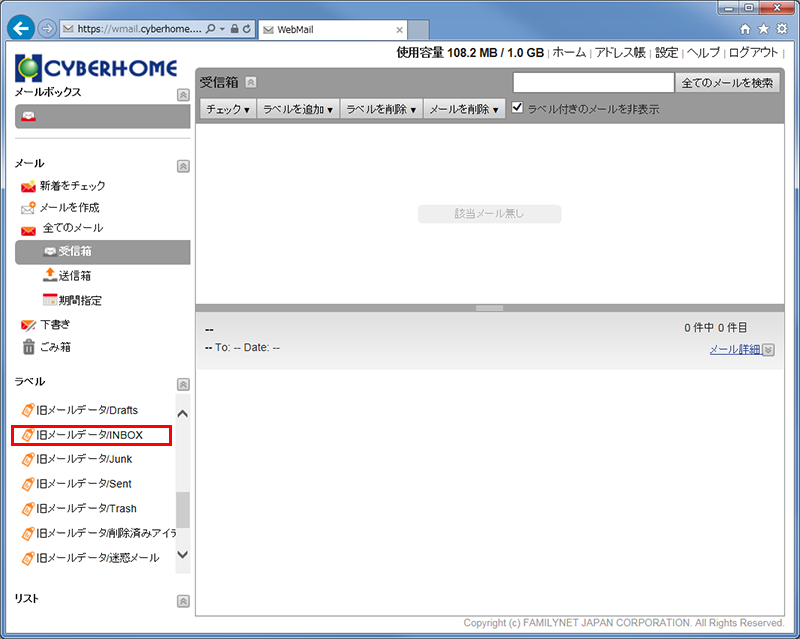This screenshot has height=639, width=800.
Task: Open the 下書き drafts icon
Action: coord(28,325)
